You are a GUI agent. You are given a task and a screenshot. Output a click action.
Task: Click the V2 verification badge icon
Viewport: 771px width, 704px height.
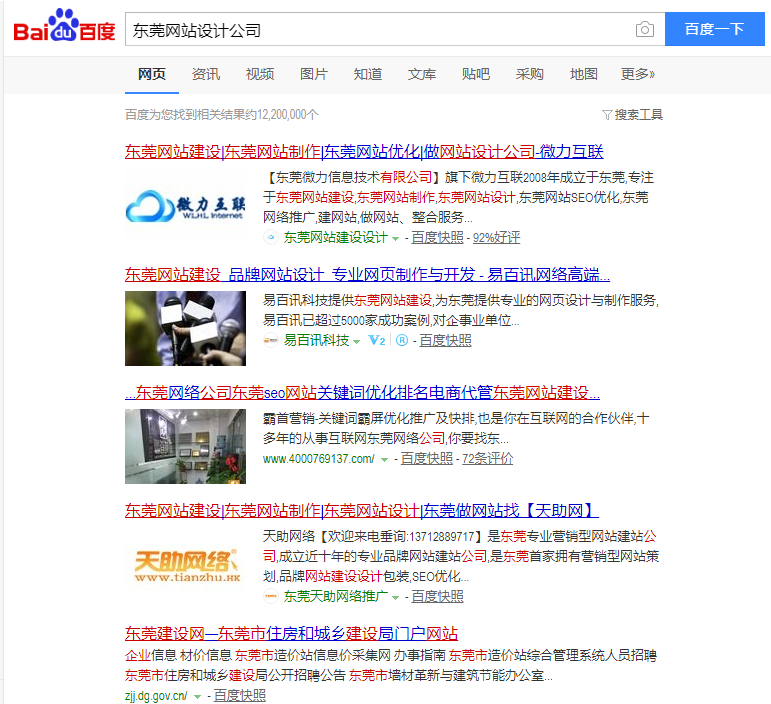pos(377,340)
